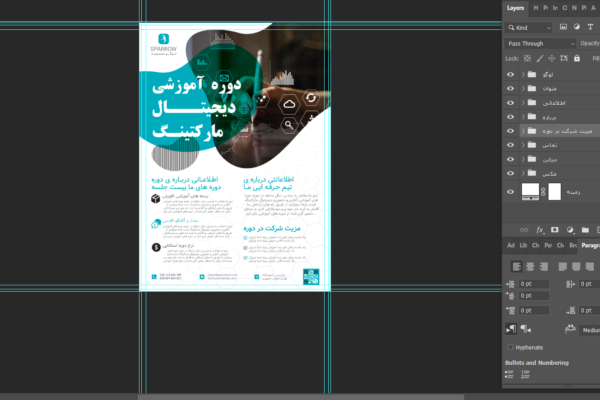
Task: Click link layers icon at Layers panel bottom
Action: (524, 230)
